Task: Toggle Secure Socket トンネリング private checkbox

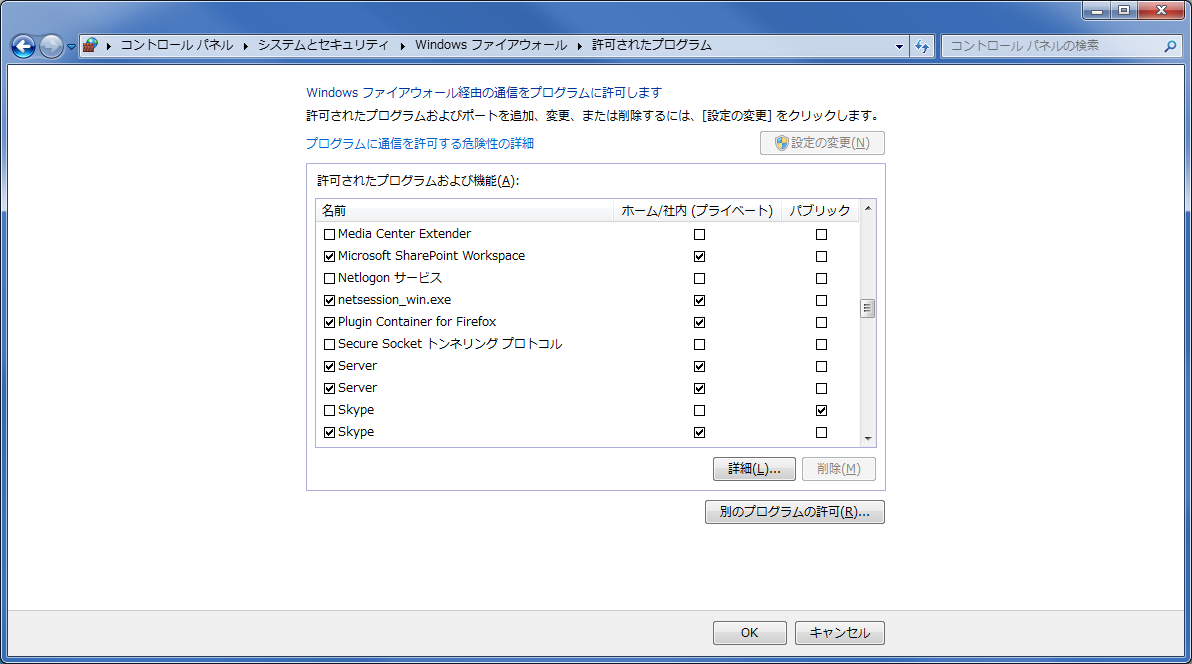Action: pyautogui.click(x=699, y=345)
